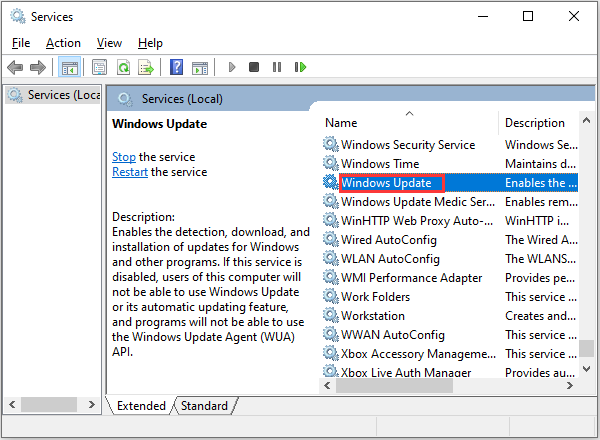This screenshot has height=440, width=600.
Task: Toggle Show/Hide Action Pane icon
Action: (200, 67)
